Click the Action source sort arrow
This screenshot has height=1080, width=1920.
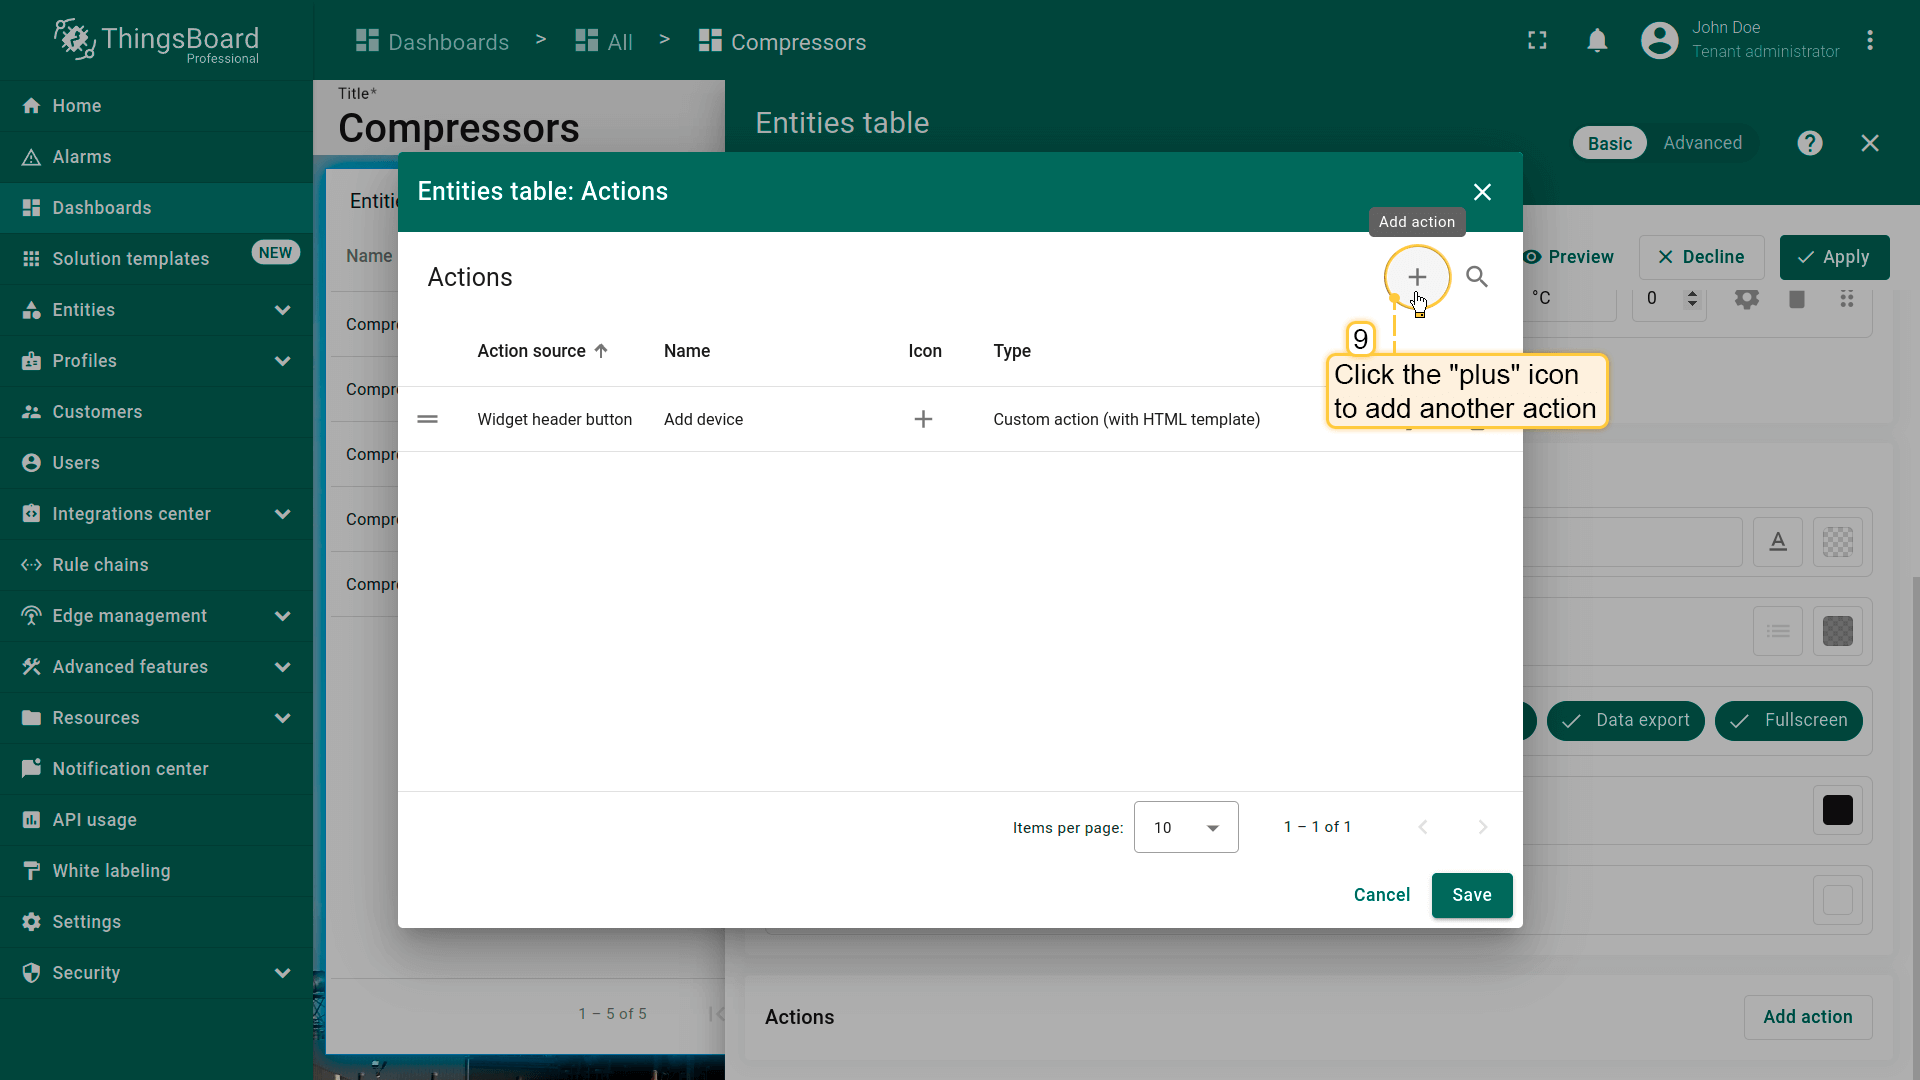(601, 351)
